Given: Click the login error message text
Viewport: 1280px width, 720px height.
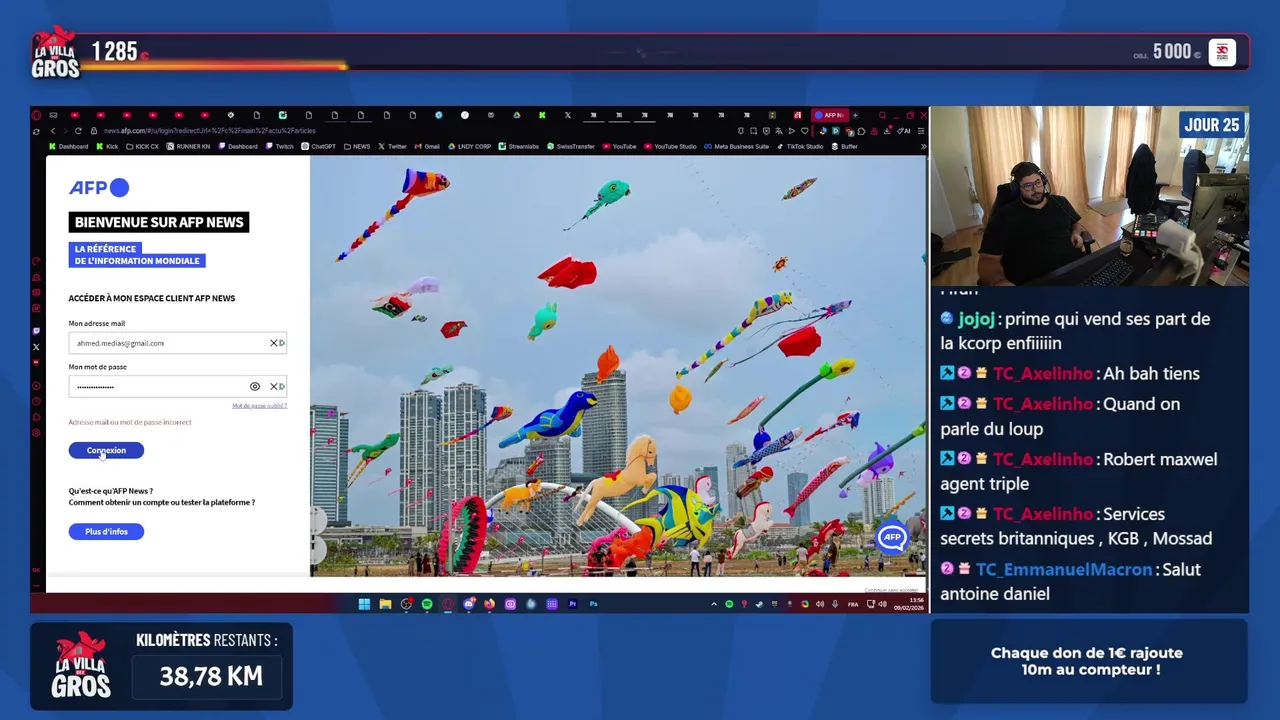Looking at the screenshot, I should tap(130, 422).
